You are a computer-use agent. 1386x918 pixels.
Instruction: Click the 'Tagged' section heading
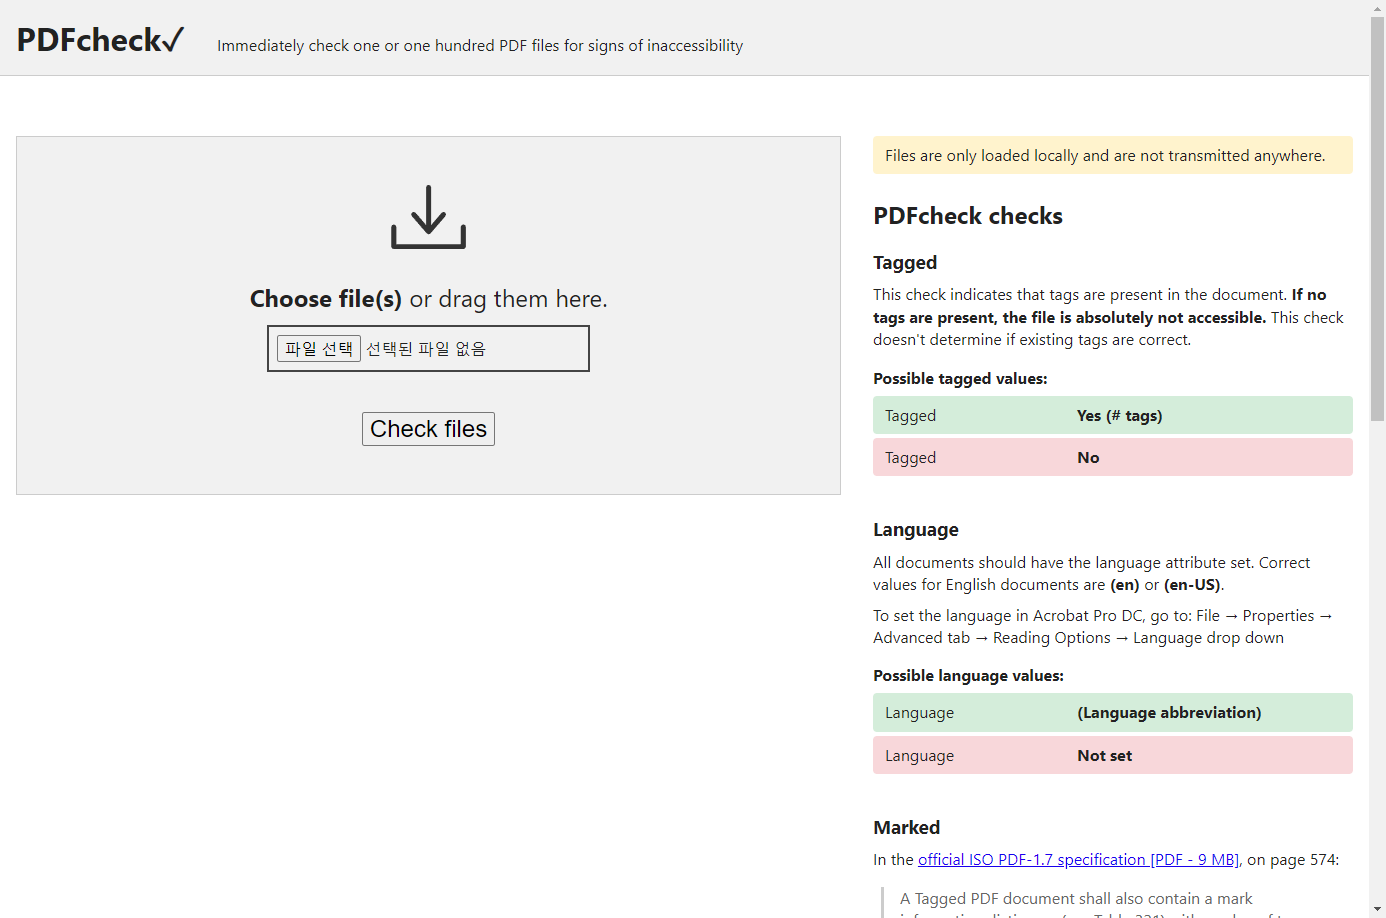[x=905, y=263]
